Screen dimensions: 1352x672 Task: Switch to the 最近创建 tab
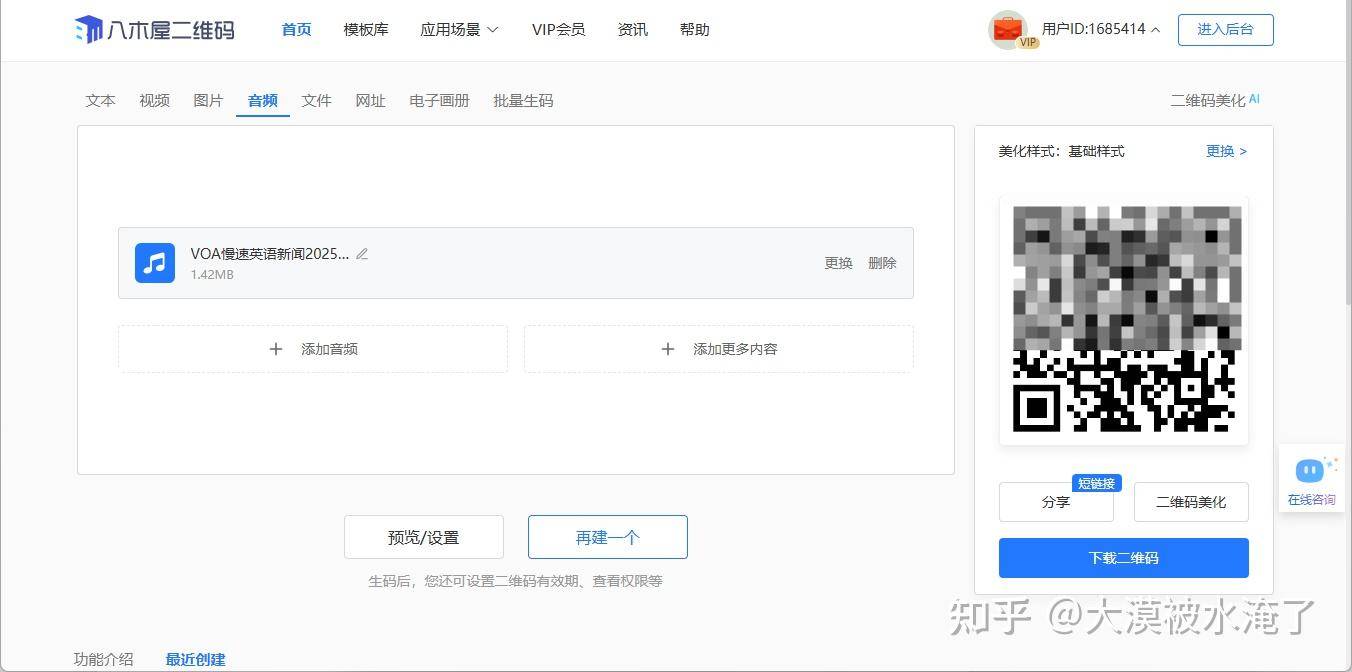(195, 659)
